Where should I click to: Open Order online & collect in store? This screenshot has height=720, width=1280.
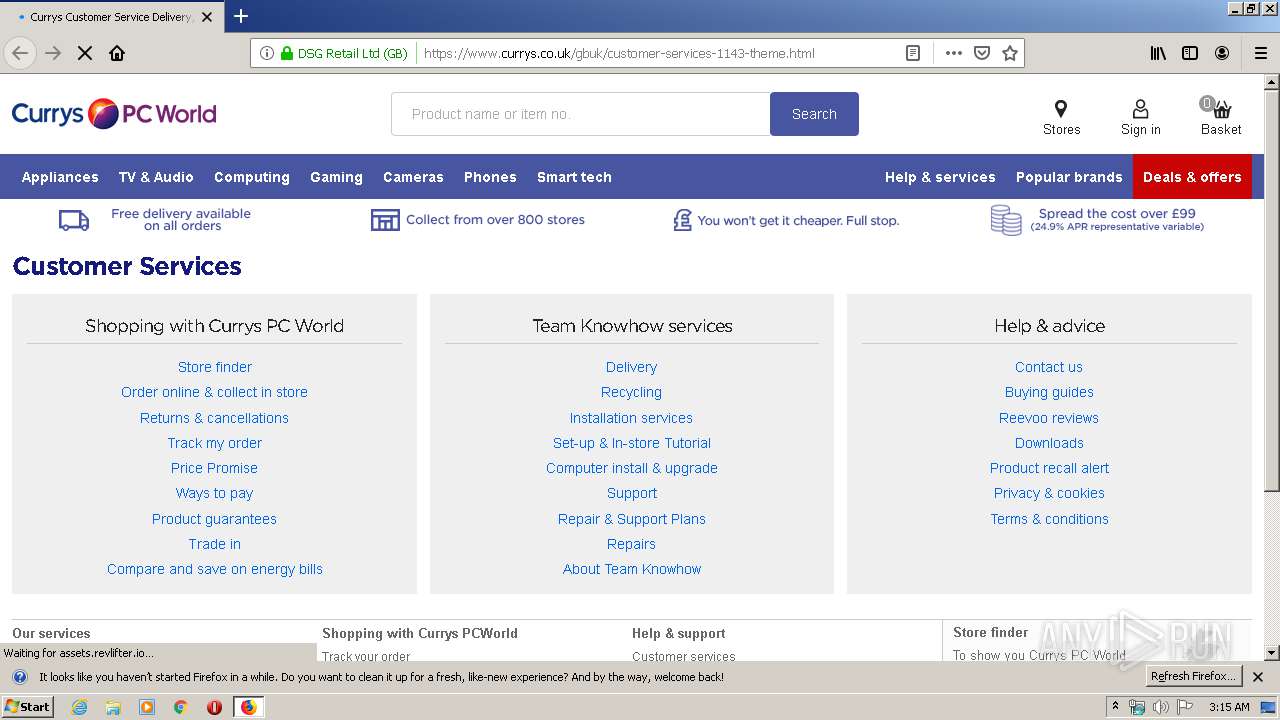[215, 392]
